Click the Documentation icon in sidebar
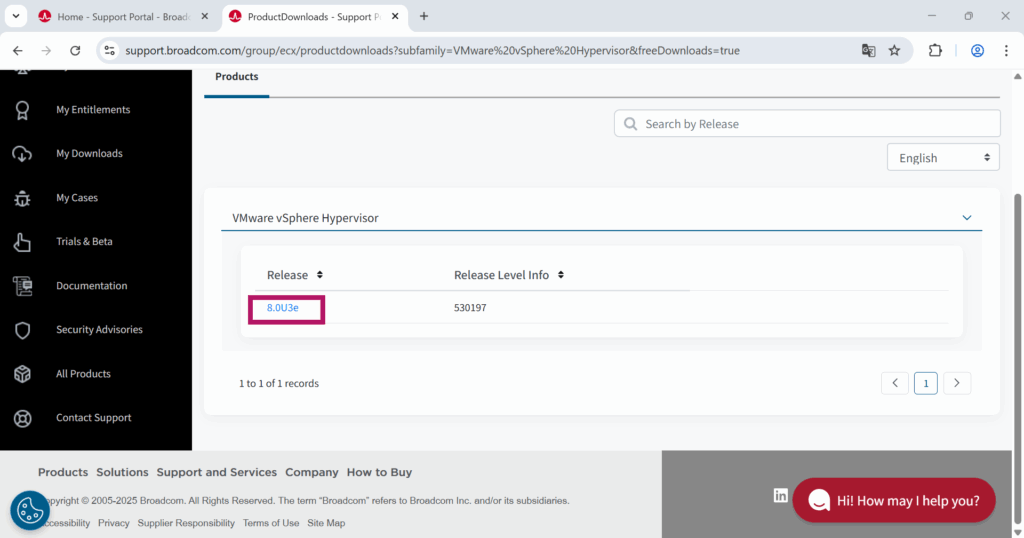 22,286
